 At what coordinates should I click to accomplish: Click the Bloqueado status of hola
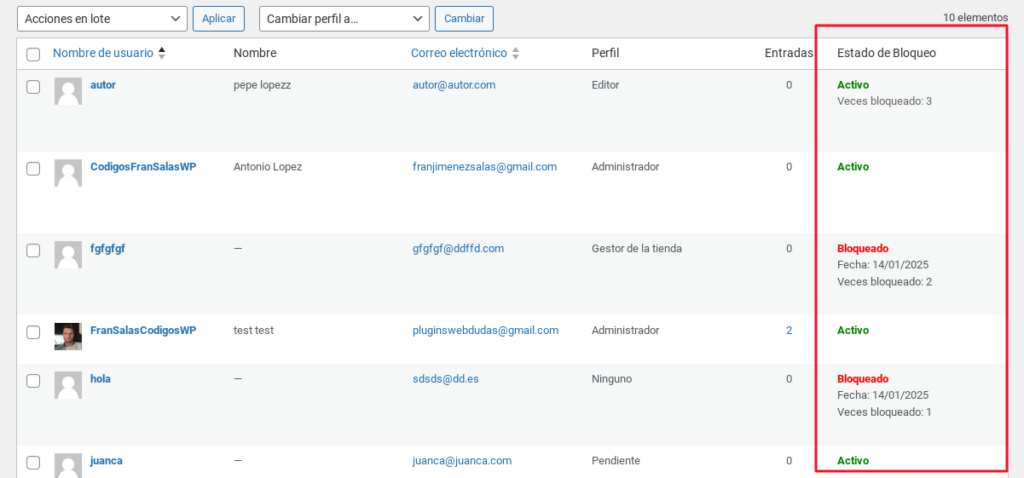point(863,379)
